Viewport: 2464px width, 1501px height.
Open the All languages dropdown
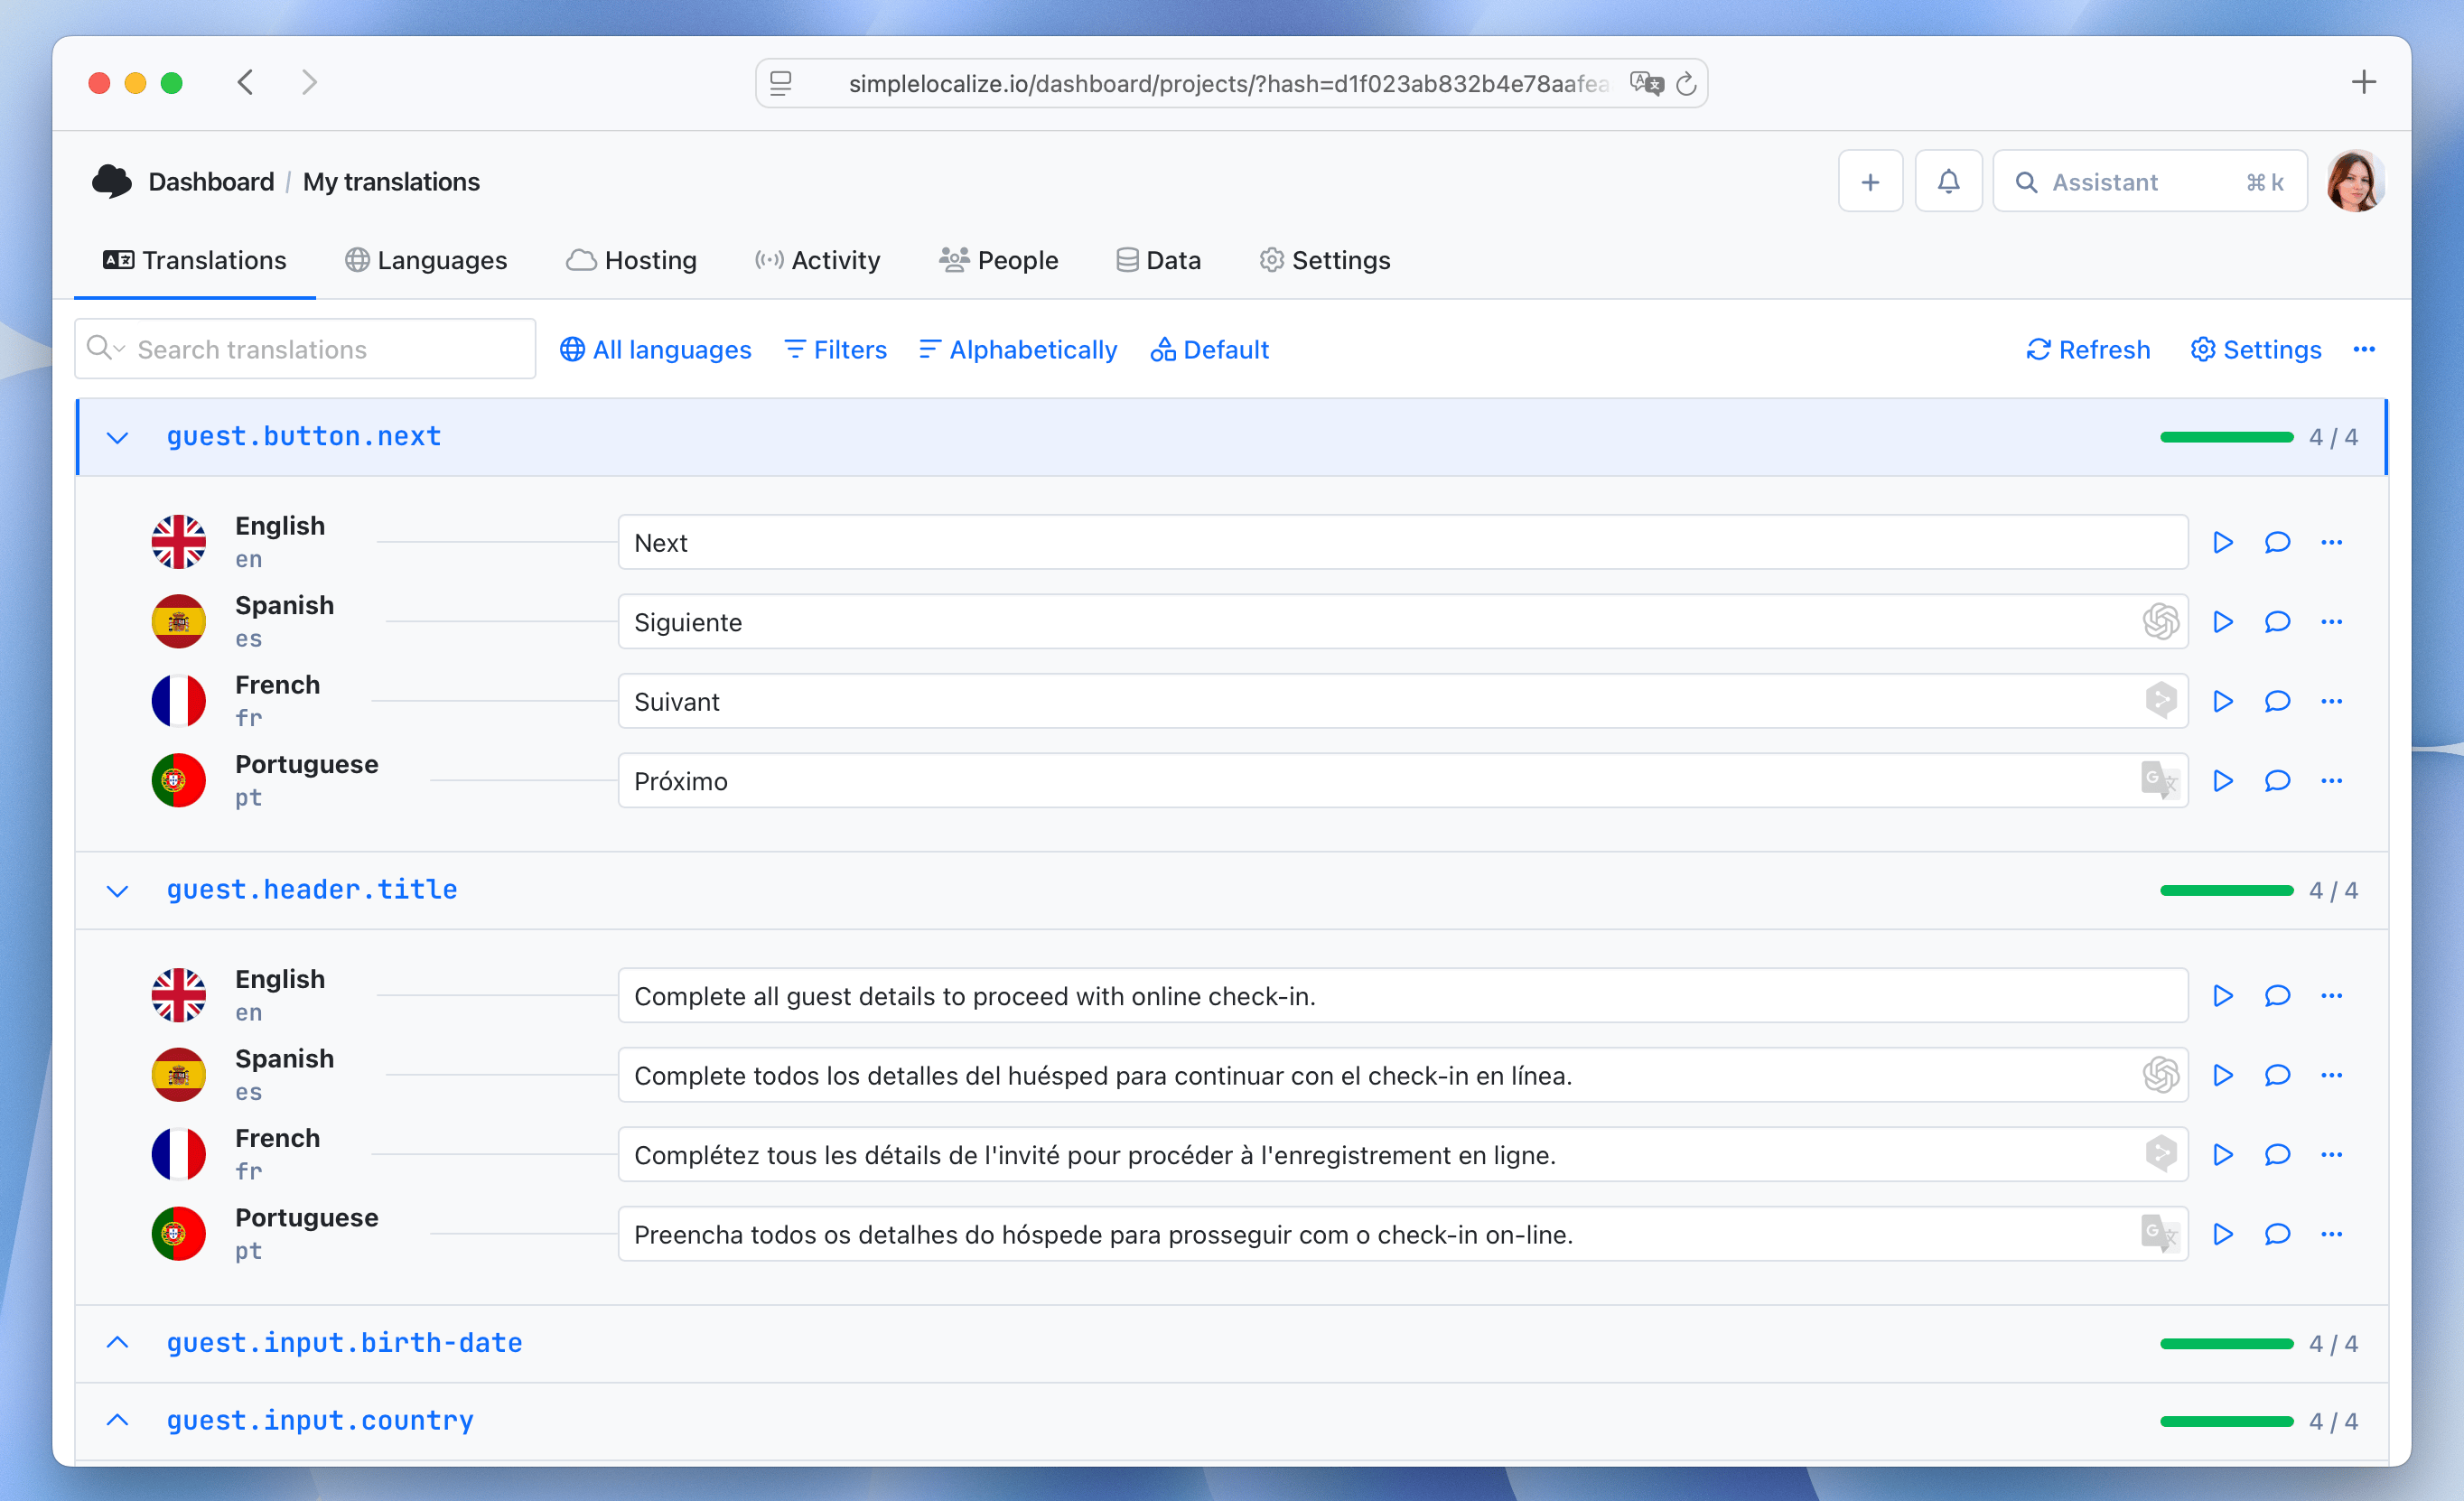[x=655, y=349]
